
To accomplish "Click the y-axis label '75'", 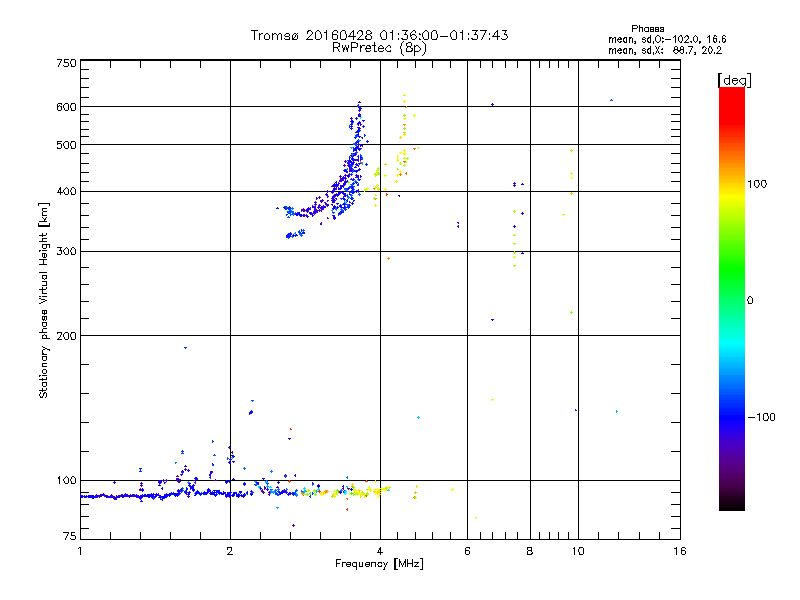I will [70, 536].
